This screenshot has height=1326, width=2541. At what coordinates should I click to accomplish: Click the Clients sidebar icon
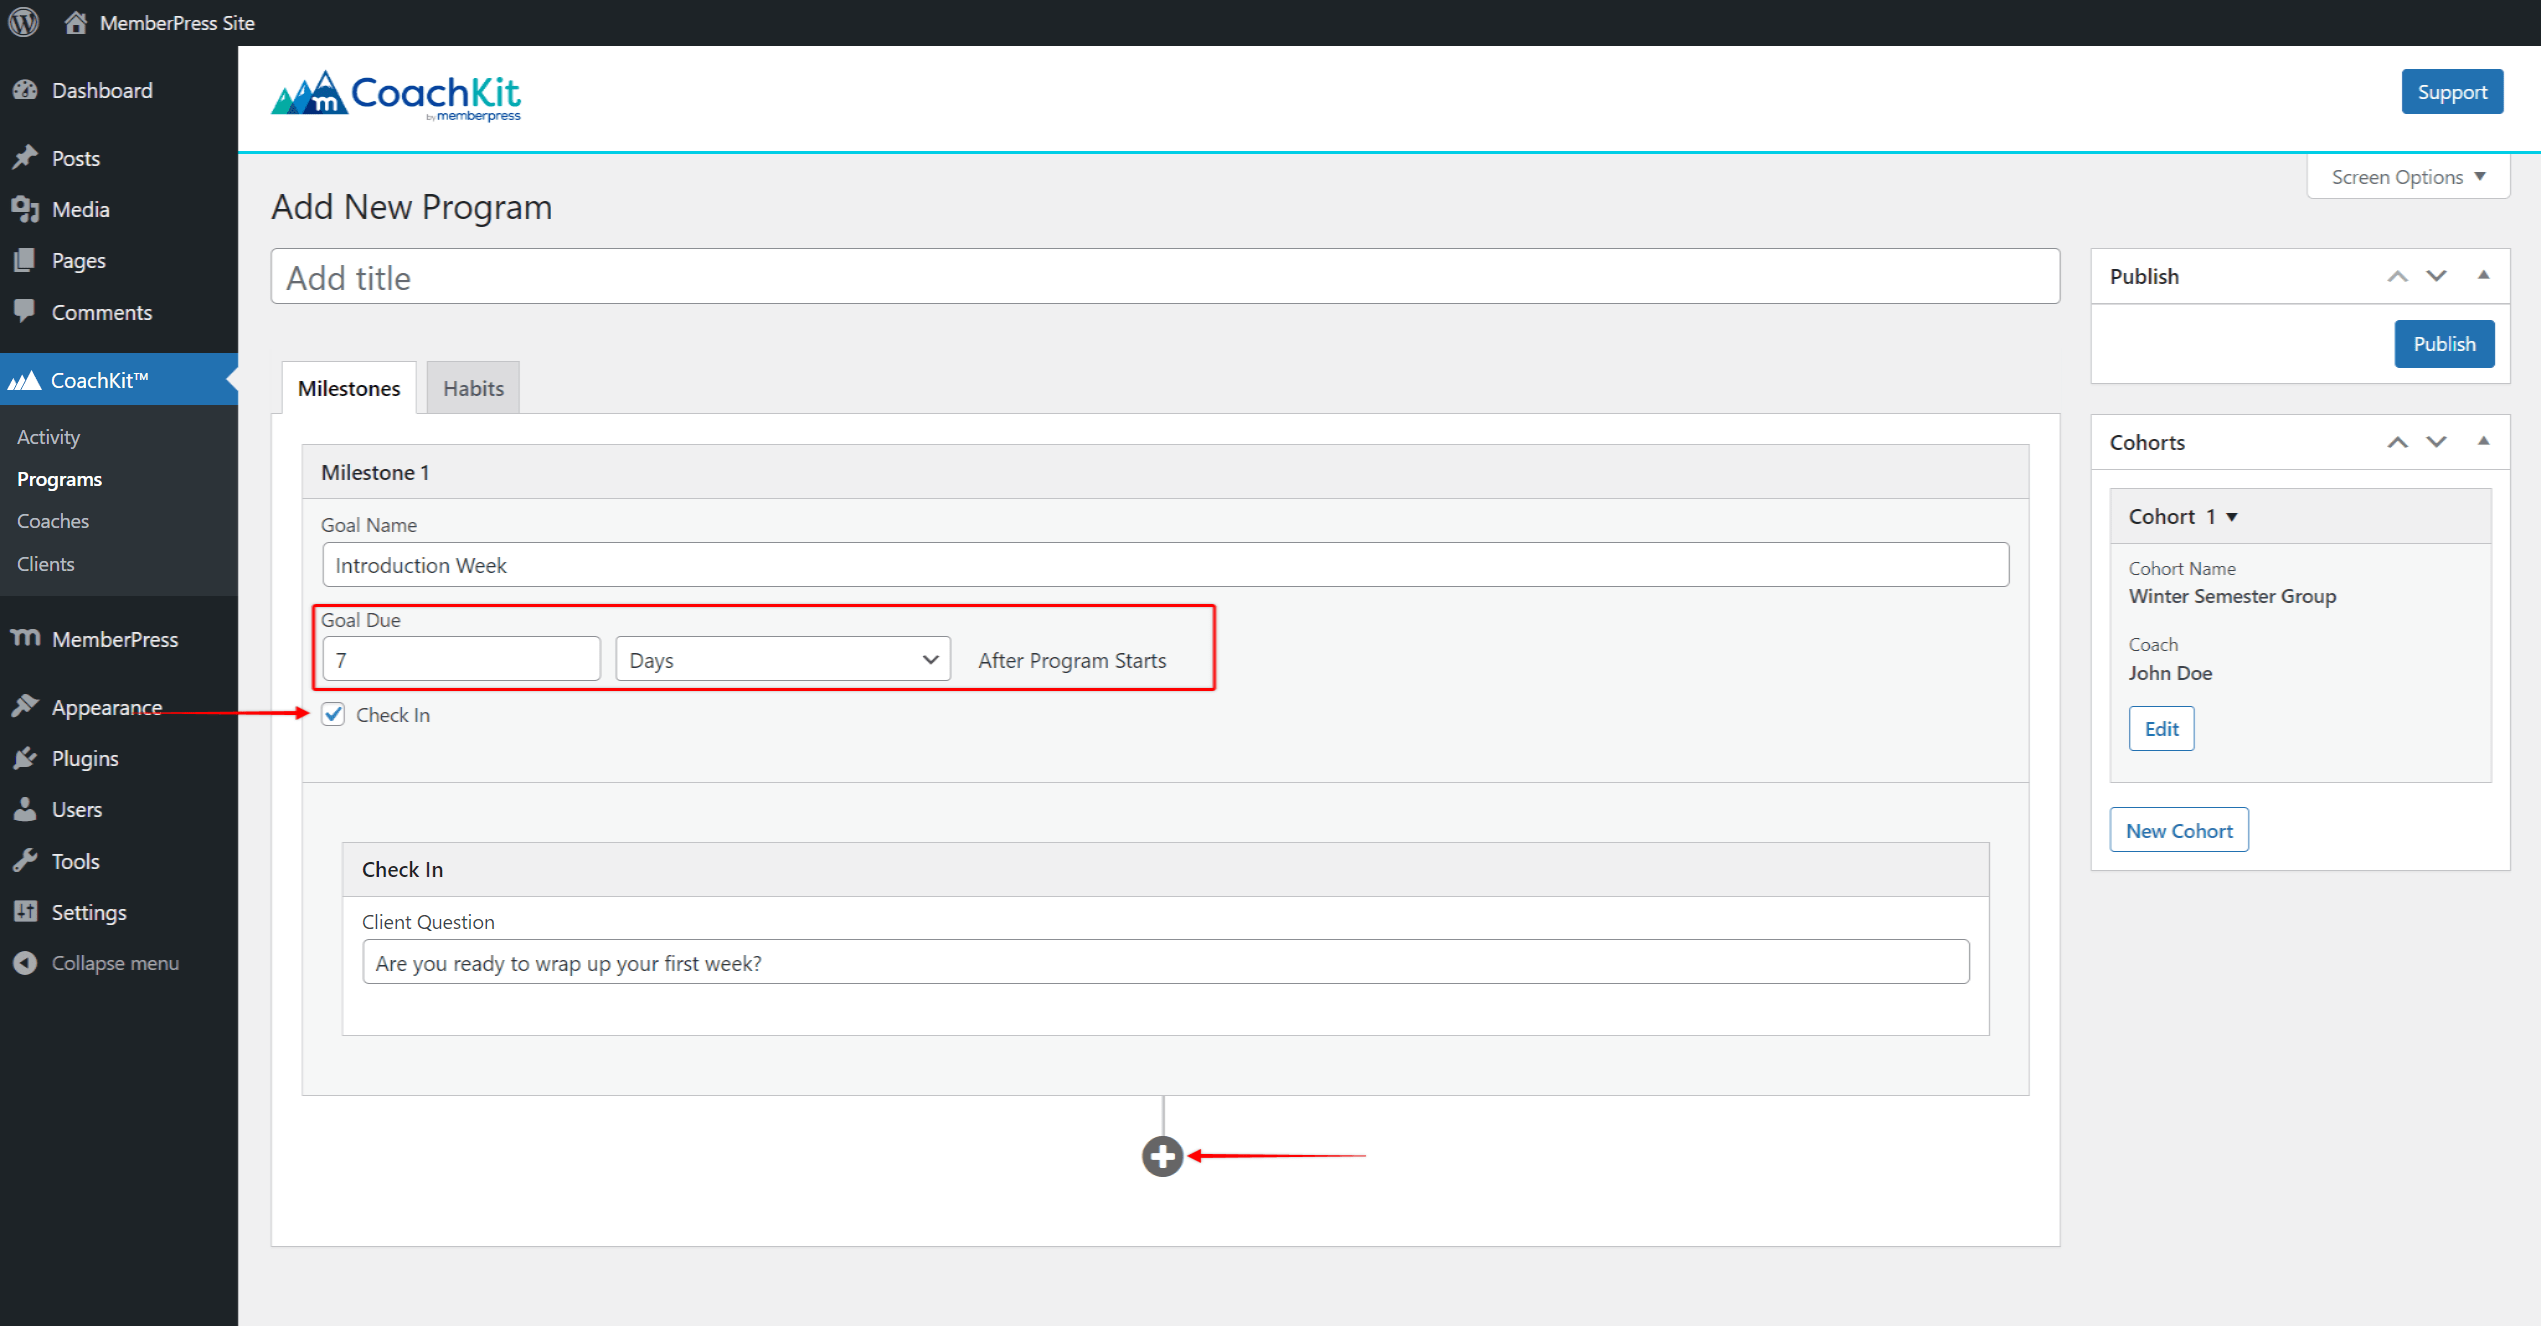click(x=44, y=561)
